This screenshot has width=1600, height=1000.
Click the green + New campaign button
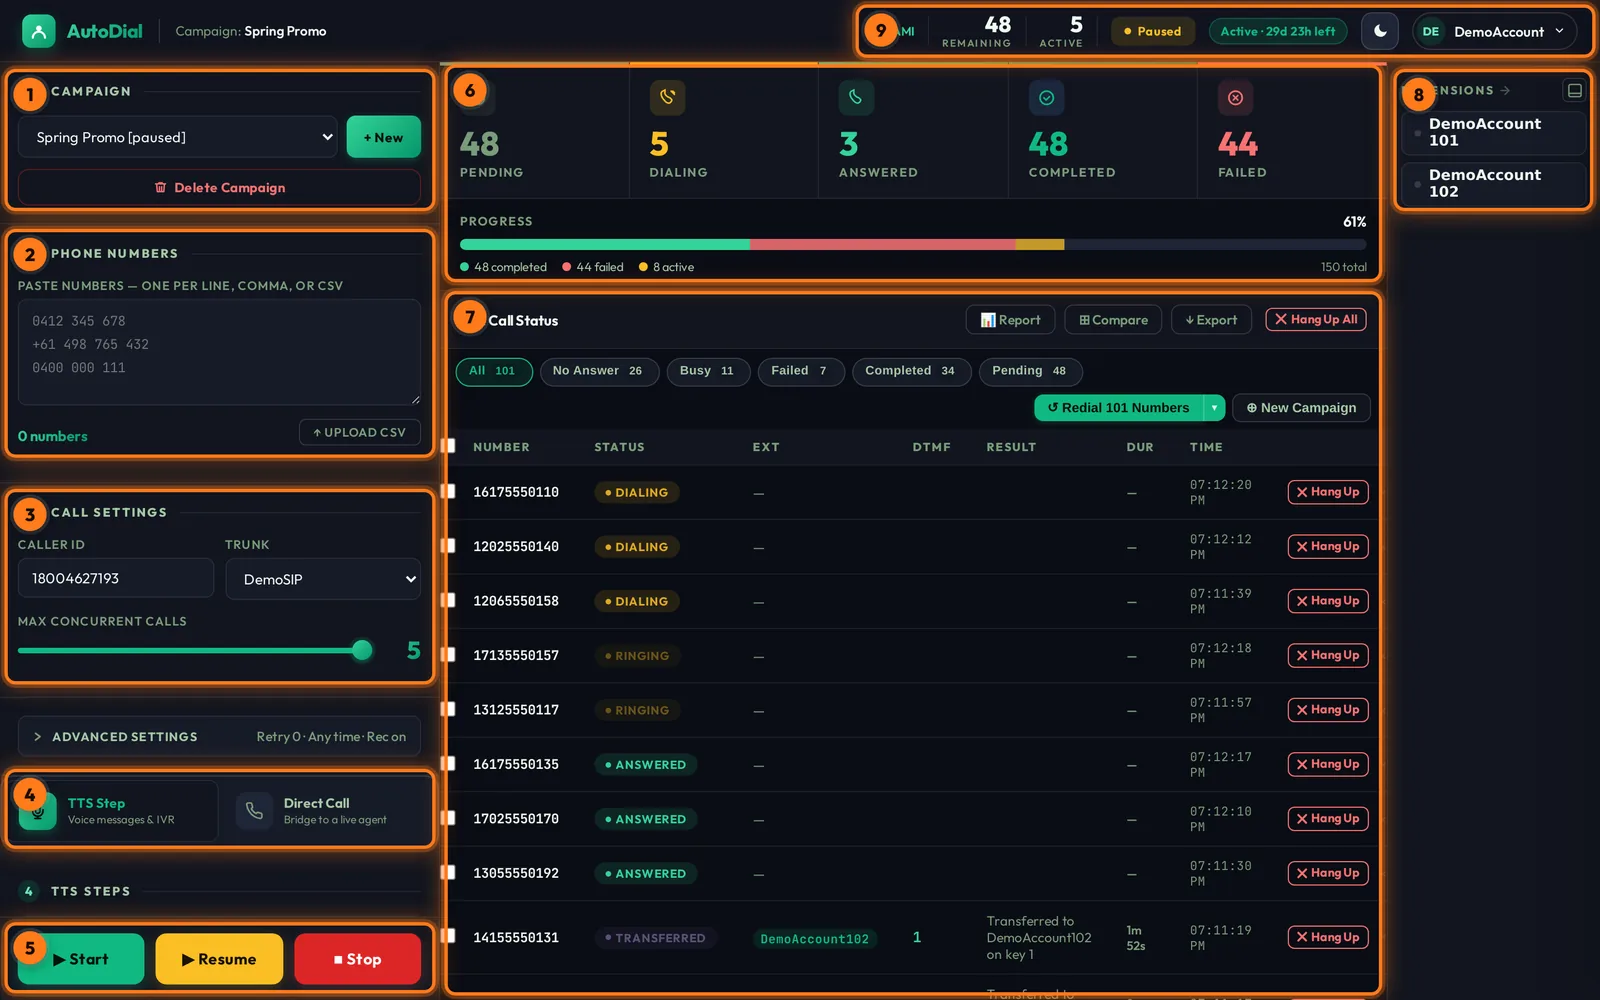point(383,137)
